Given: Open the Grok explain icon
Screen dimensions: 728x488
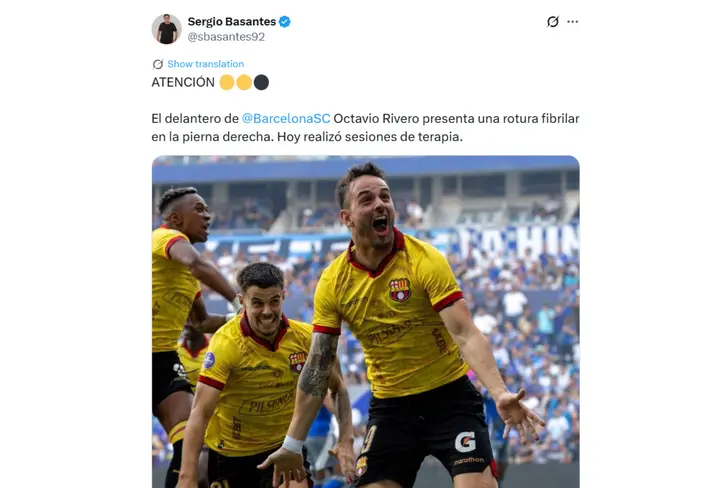Looking at the screenshot, I should pyautogui.click(x=552, y=21).
